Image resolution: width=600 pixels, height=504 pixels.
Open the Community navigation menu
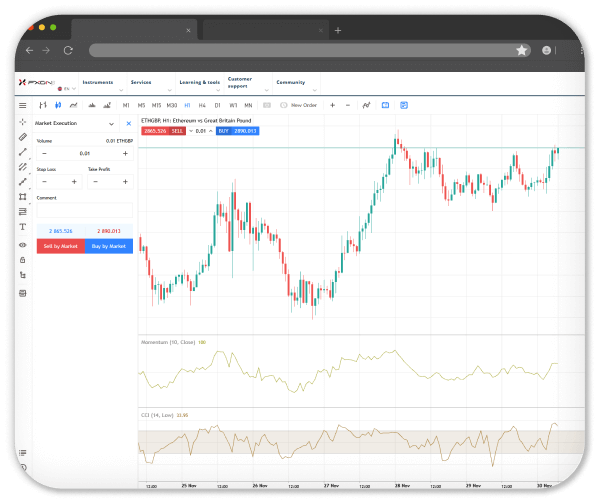click(x=292, y=83)
